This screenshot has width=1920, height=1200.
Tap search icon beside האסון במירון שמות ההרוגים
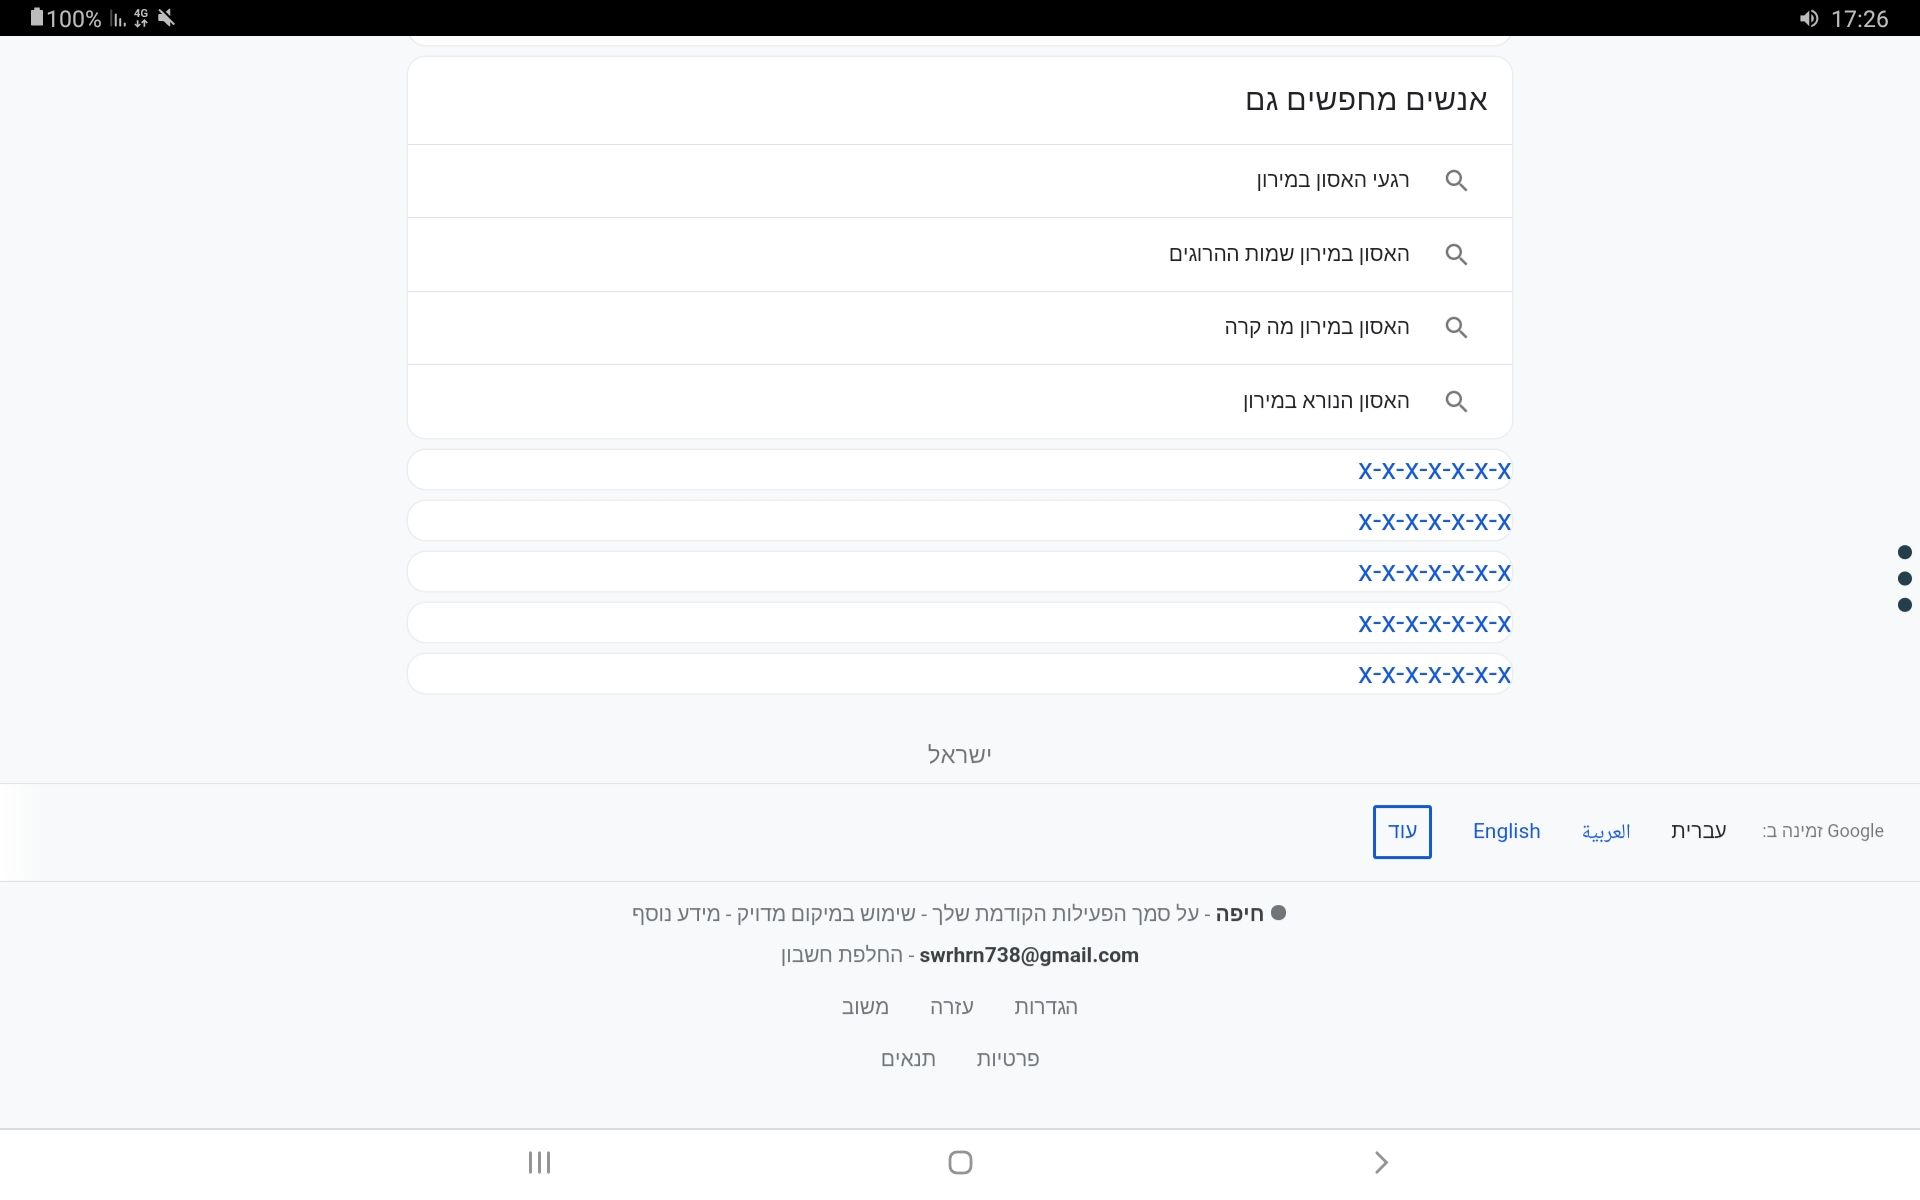(x=1456, y=255)
